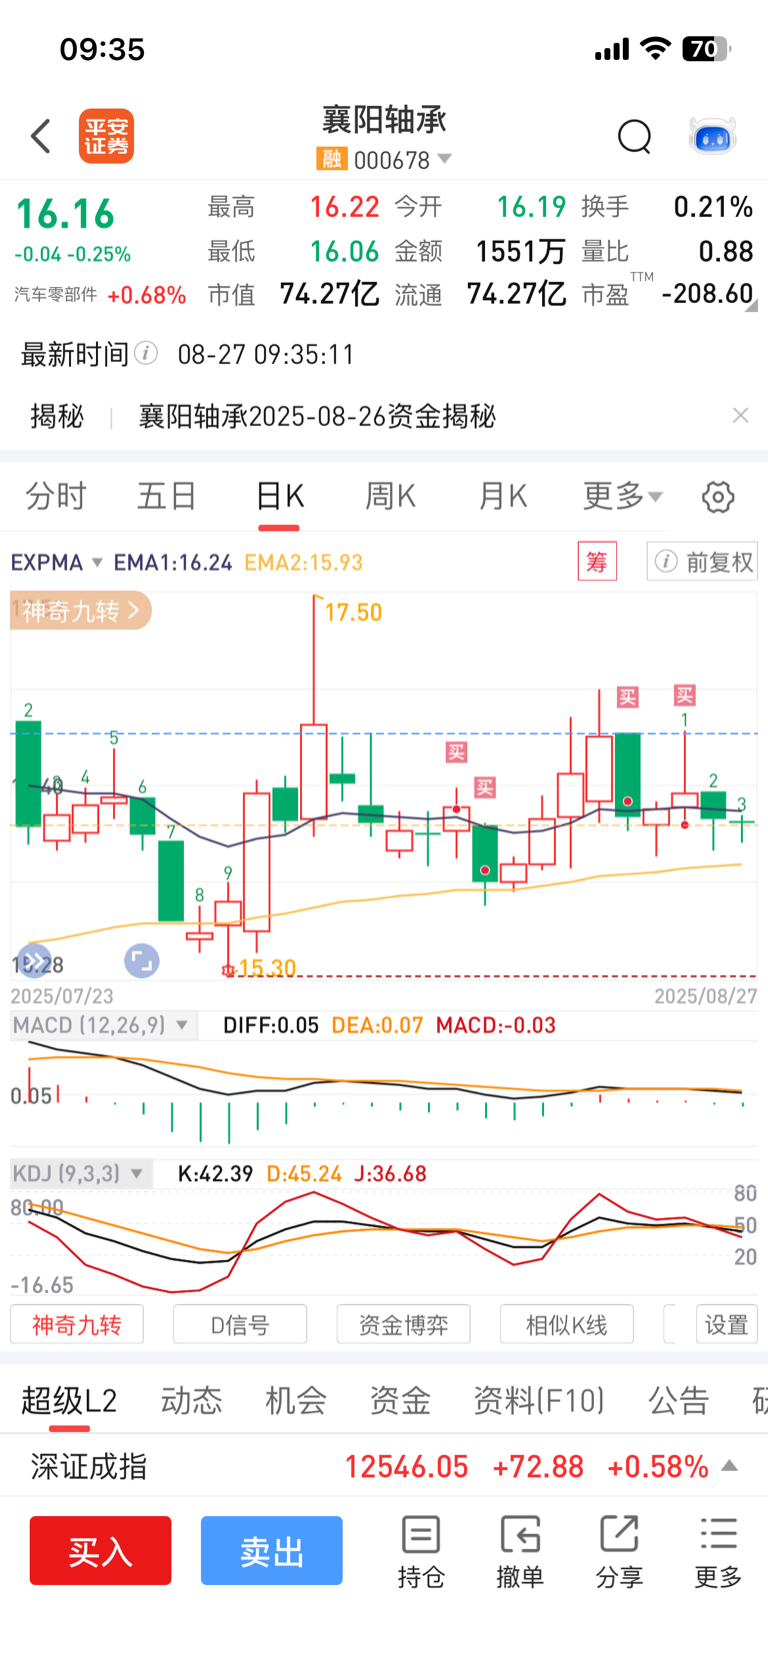Tap the 15.30 low price label
Image resolution: width=768 pixels, height=1663 pixels.
click(267, 968)
